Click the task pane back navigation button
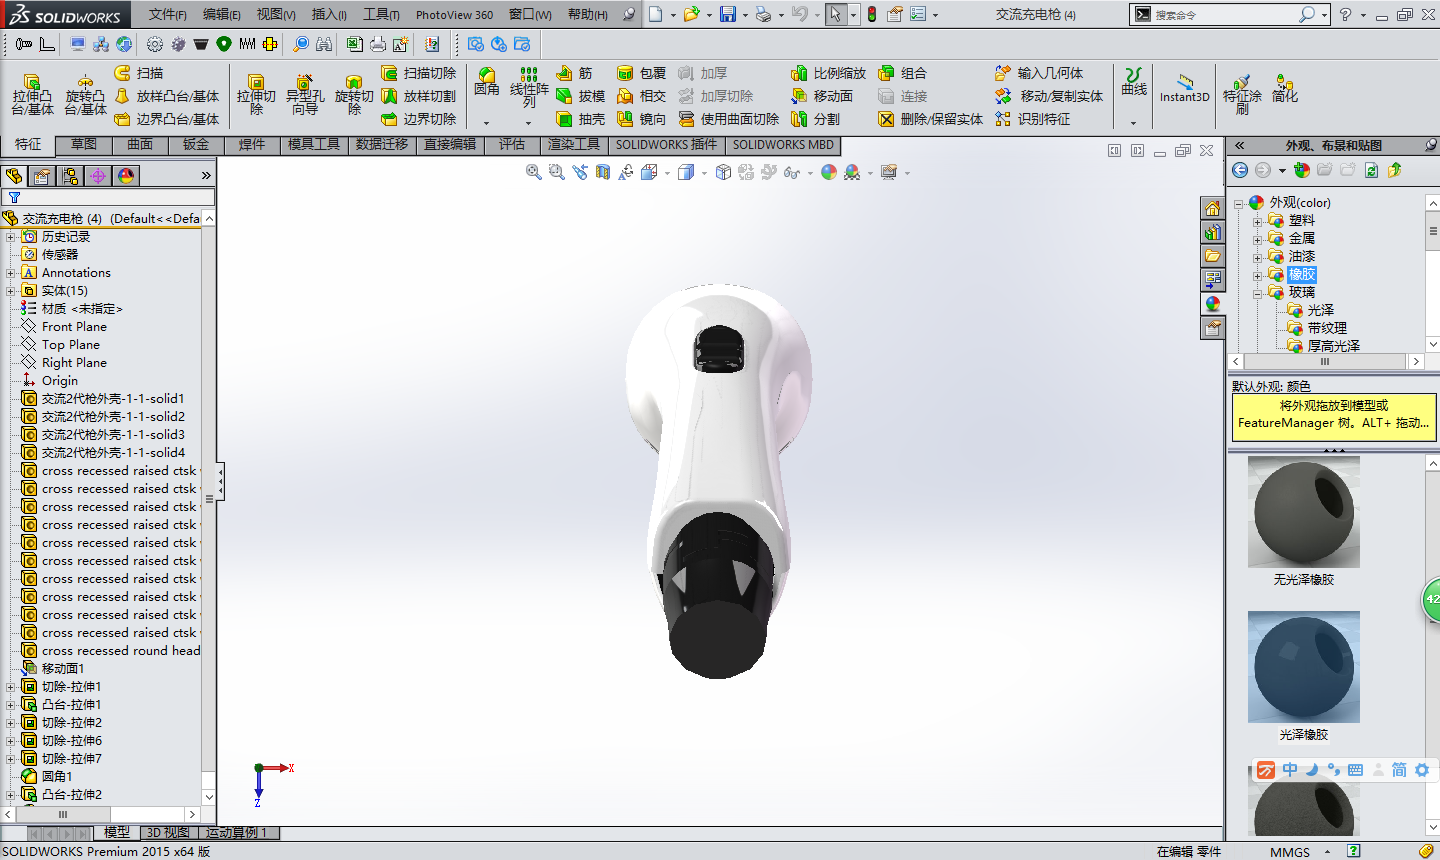Image resolution: width=1440 pixels, height=860 pixels. click(1240, 170)
